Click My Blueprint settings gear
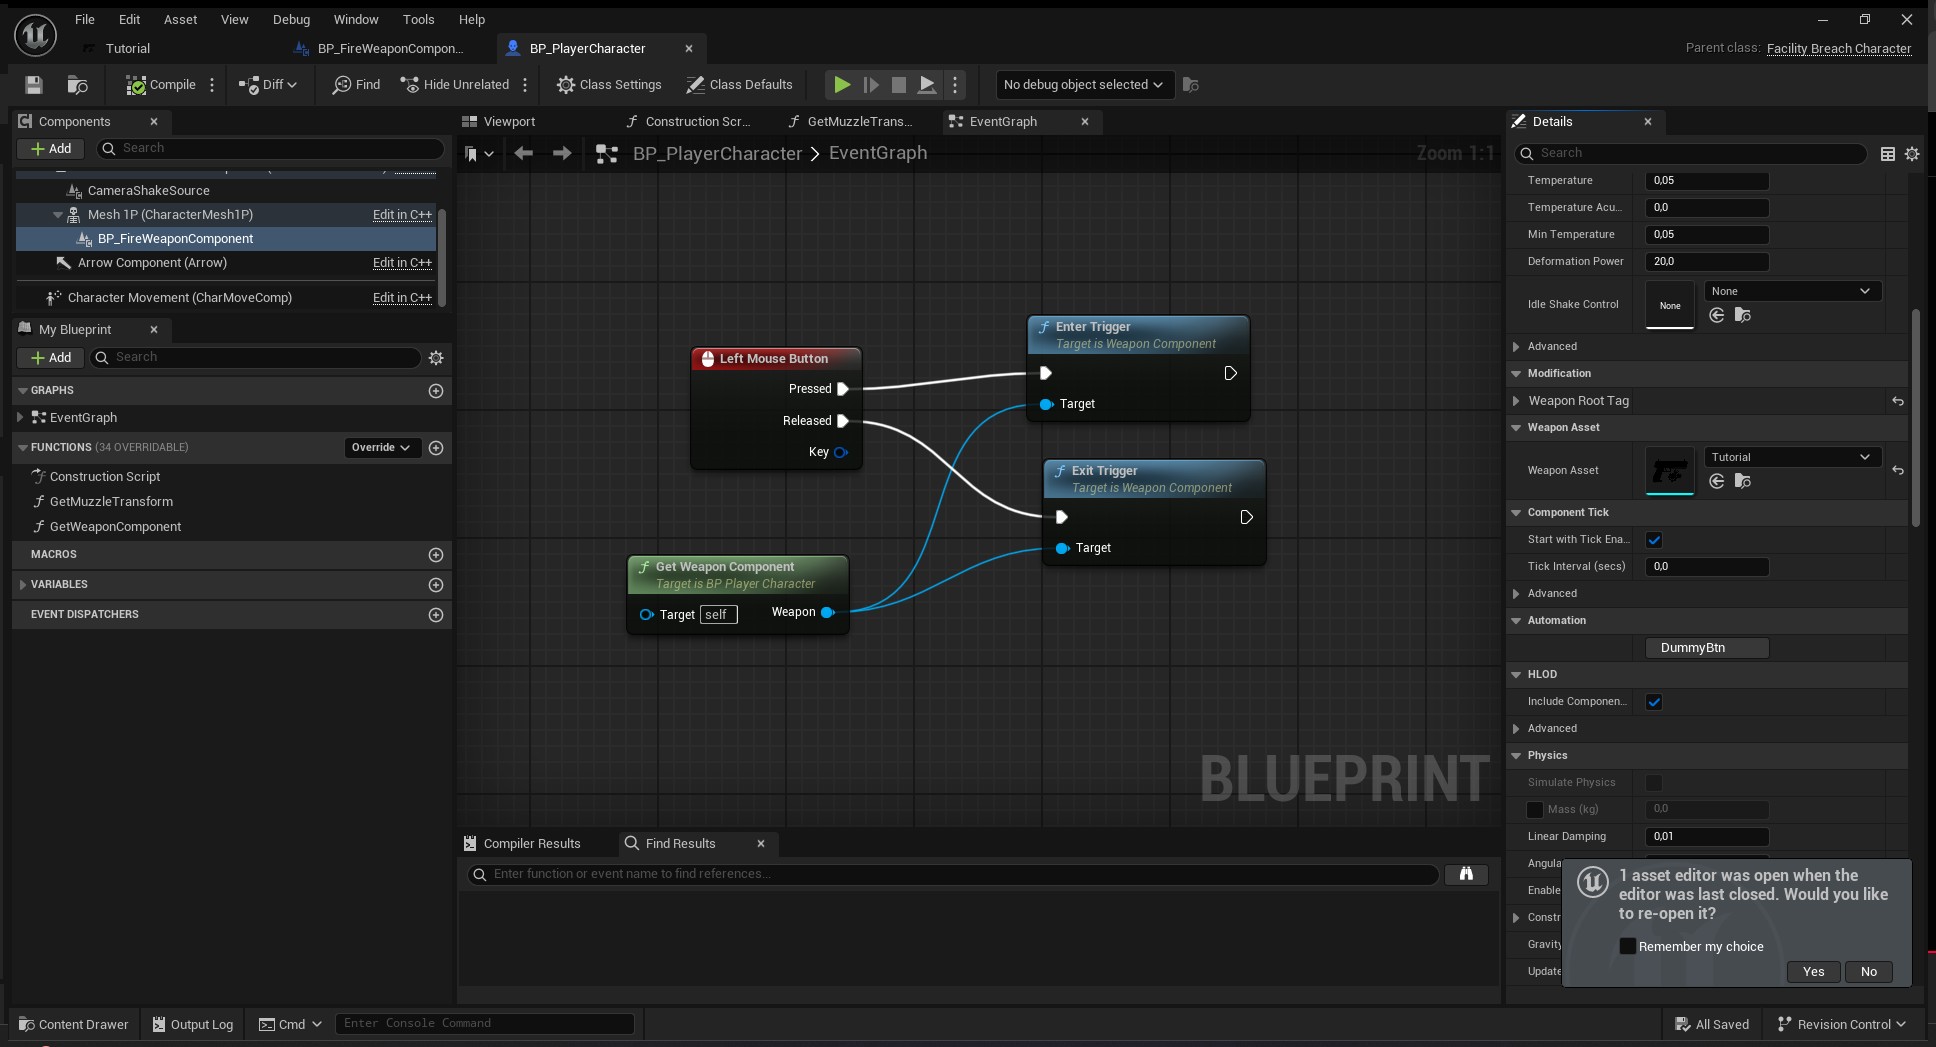 pyautogui.click(x=436, y=358)
